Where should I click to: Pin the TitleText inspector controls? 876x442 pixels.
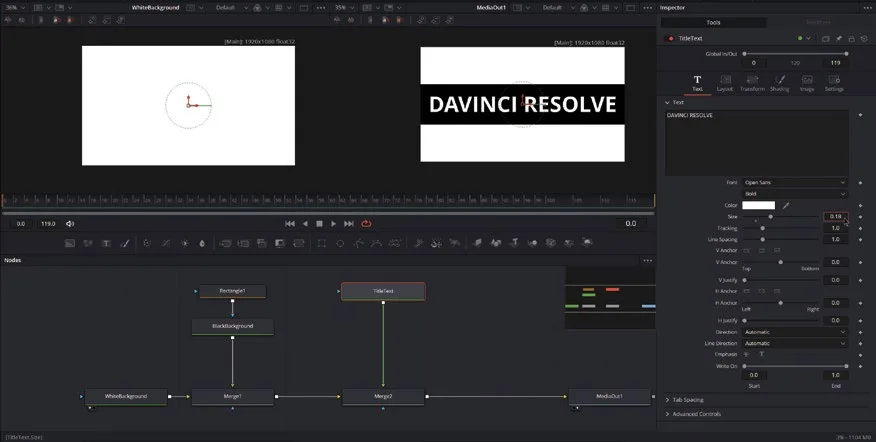tap(839, 39)
